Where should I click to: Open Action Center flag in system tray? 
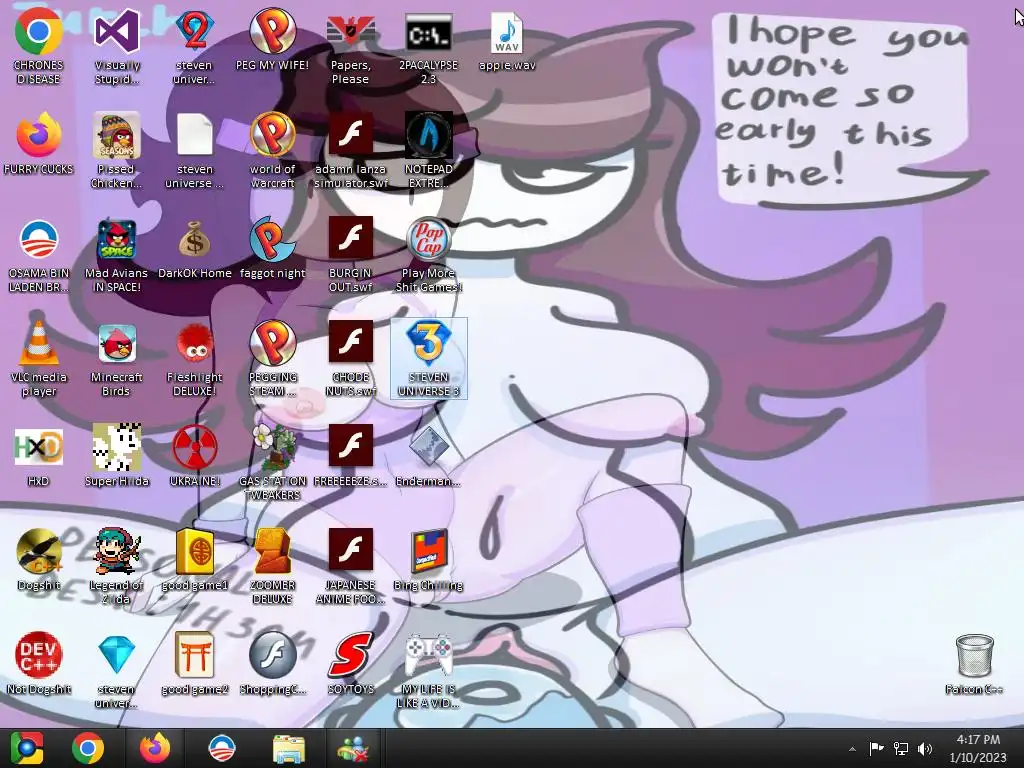[x=876, y=748]
